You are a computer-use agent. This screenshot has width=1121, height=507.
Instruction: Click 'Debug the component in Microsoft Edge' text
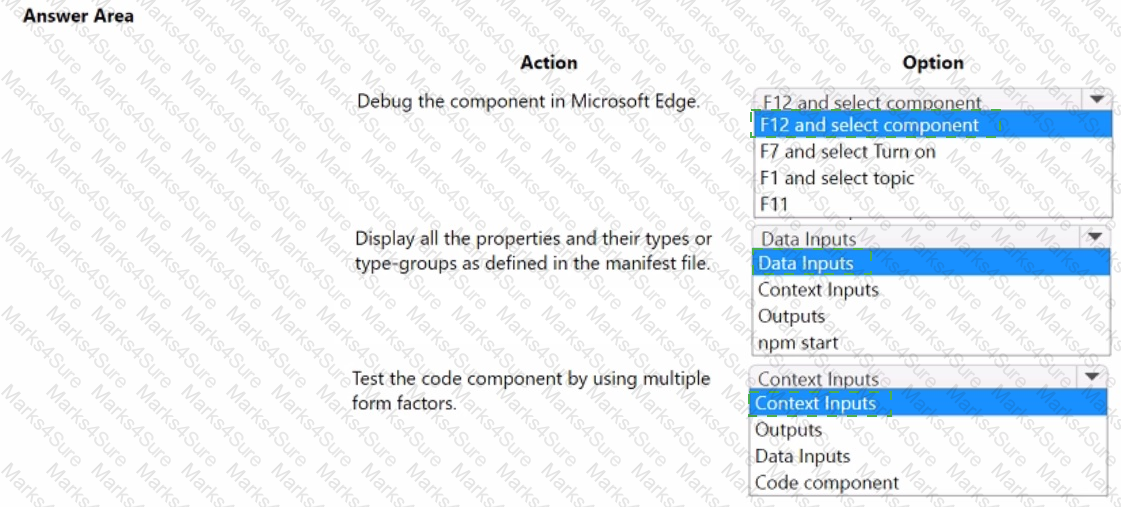pyautogui.click(x=528, y=100)
